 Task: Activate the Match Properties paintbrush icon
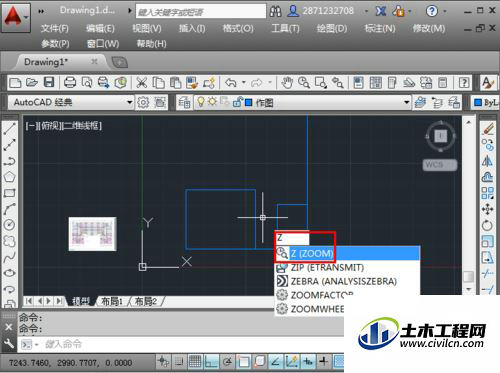coord(192,82)
